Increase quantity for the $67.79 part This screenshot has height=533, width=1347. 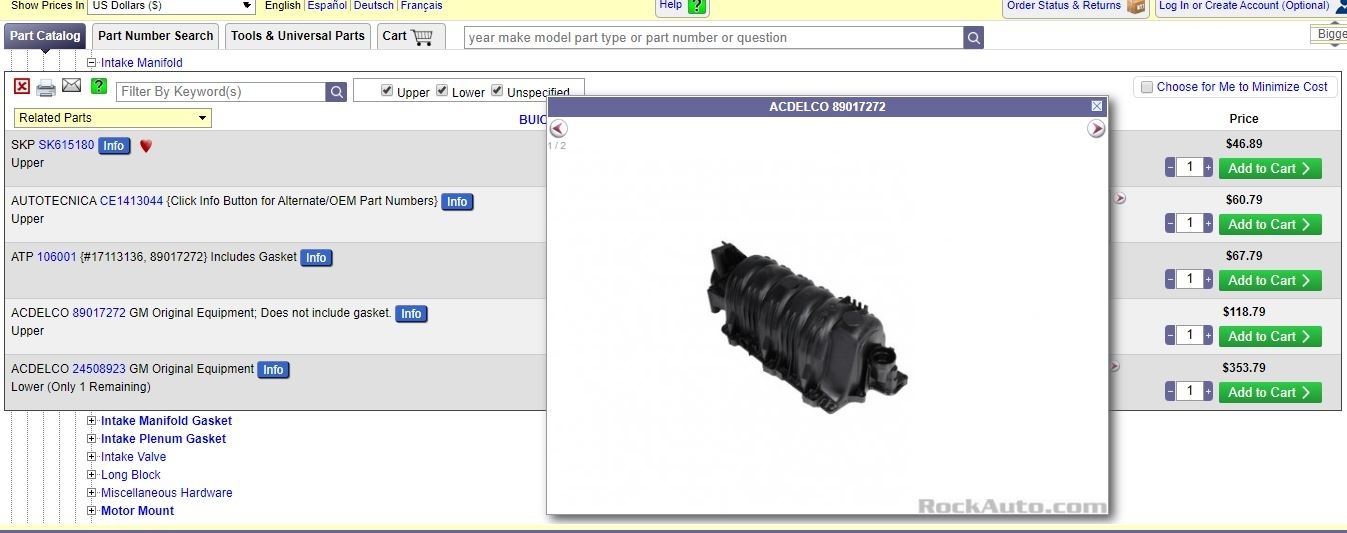click(1208, 280)
